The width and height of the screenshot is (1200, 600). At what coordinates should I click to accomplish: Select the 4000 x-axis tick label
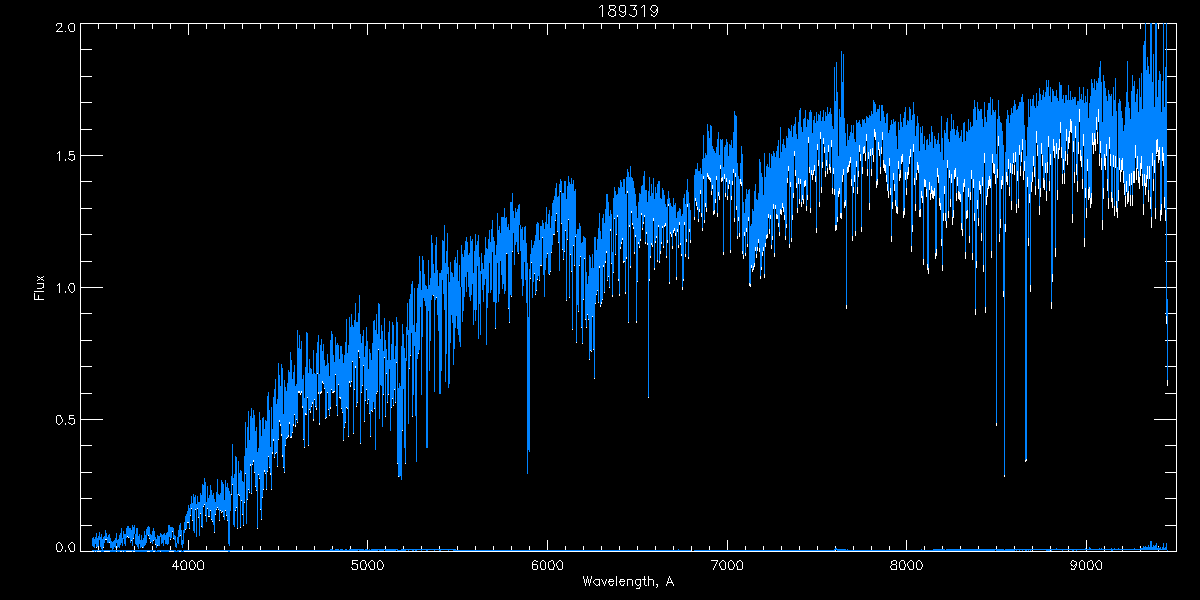[188, 564]
